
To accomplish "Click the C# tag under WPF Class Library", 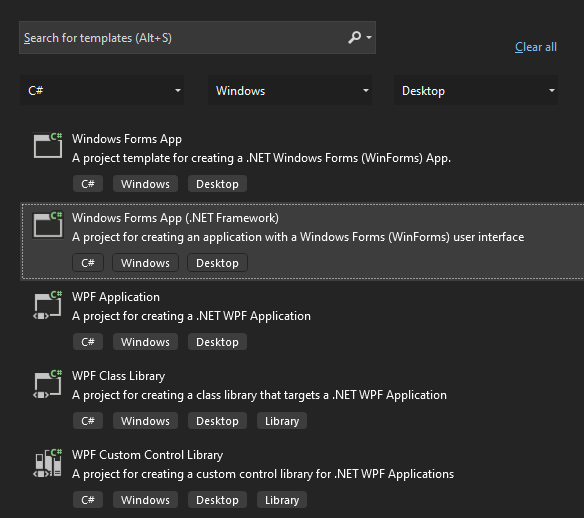I will pyautogui.click(x=88, y=421).
